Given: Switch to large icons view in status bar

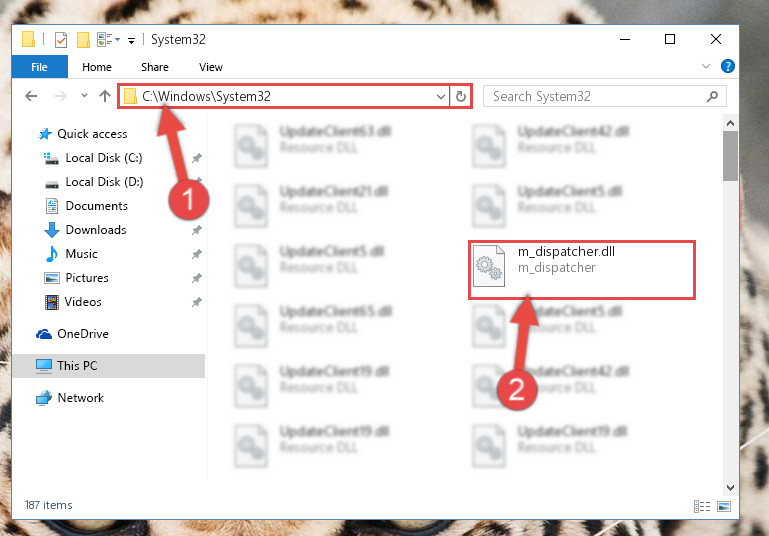Looking at the screenshot, I should pyautogui.click(x=724, y=506).
